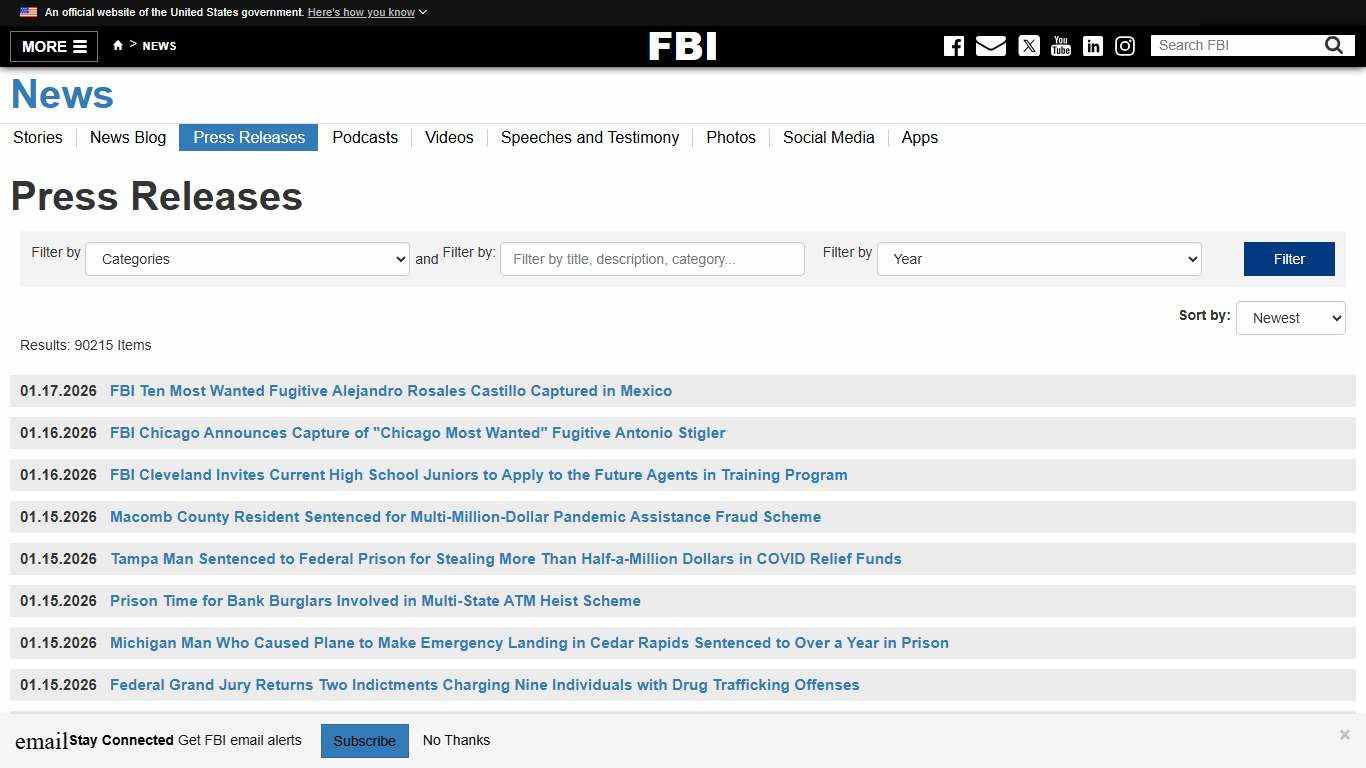Image resolution: width=1366 pixels, height=768 pixels.
Task: Select the YouTube icon
Action: pos(1060,46)
